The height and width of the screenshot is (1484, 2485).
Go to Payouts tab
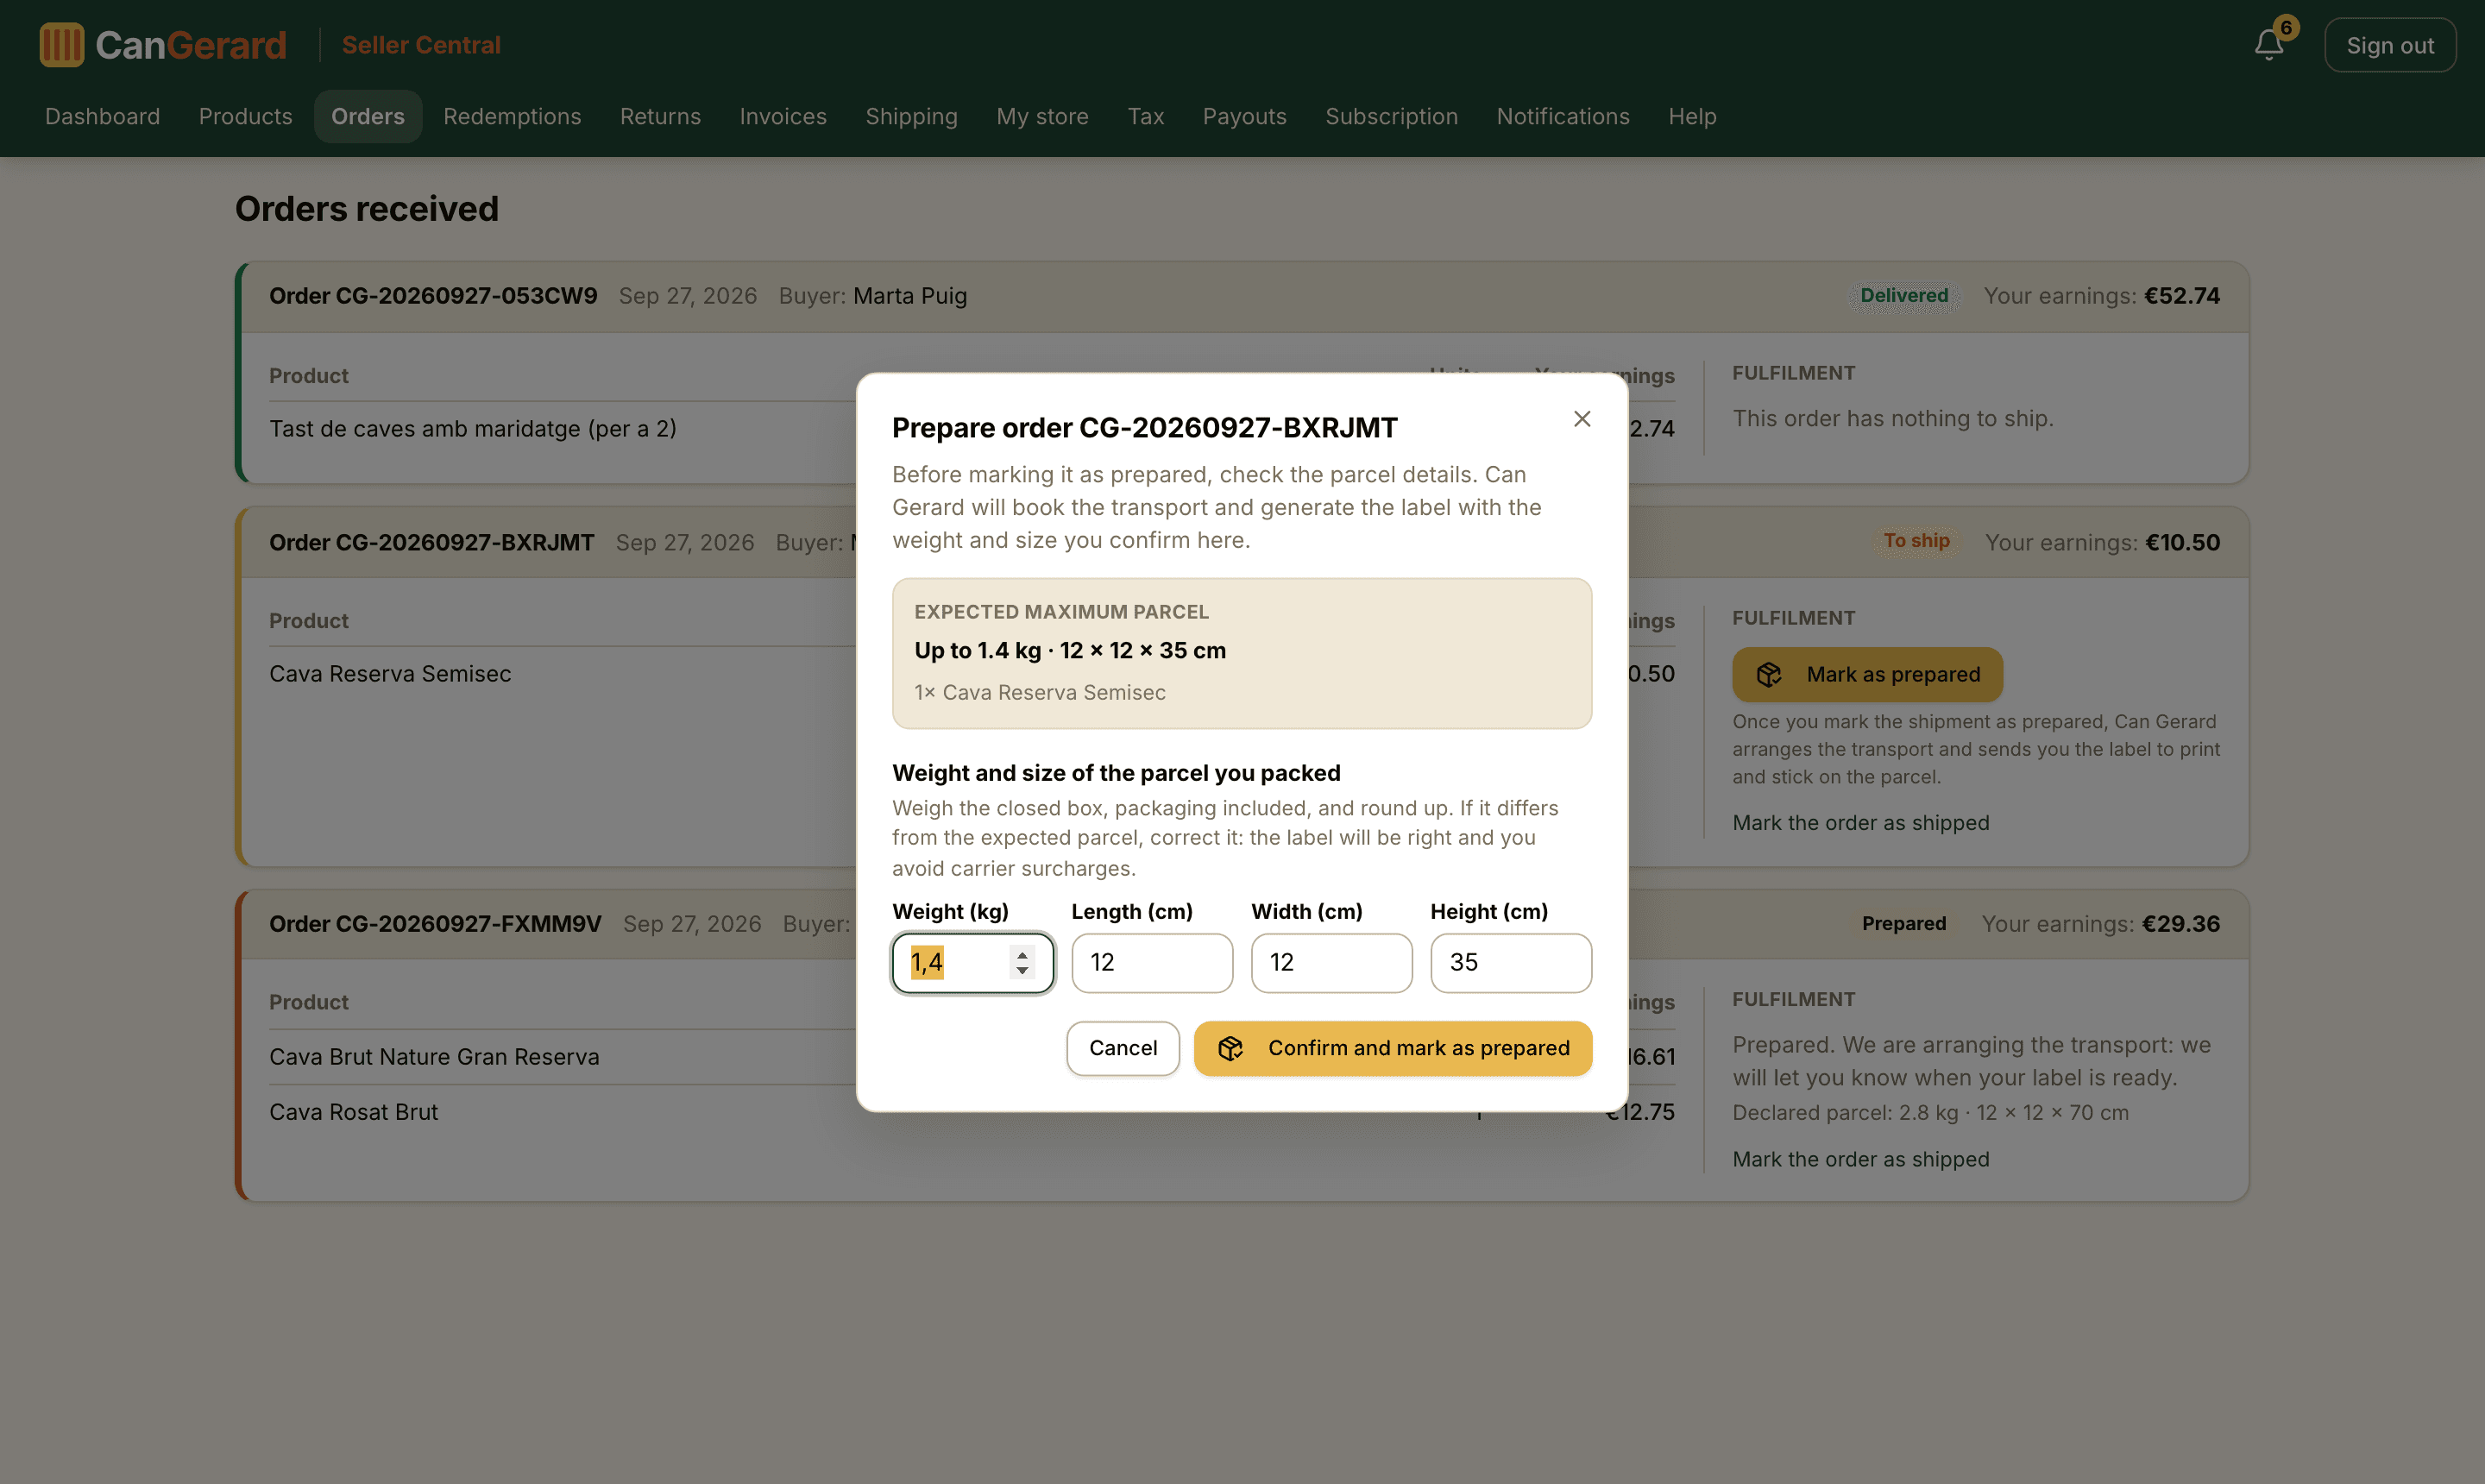(1244, 117)
